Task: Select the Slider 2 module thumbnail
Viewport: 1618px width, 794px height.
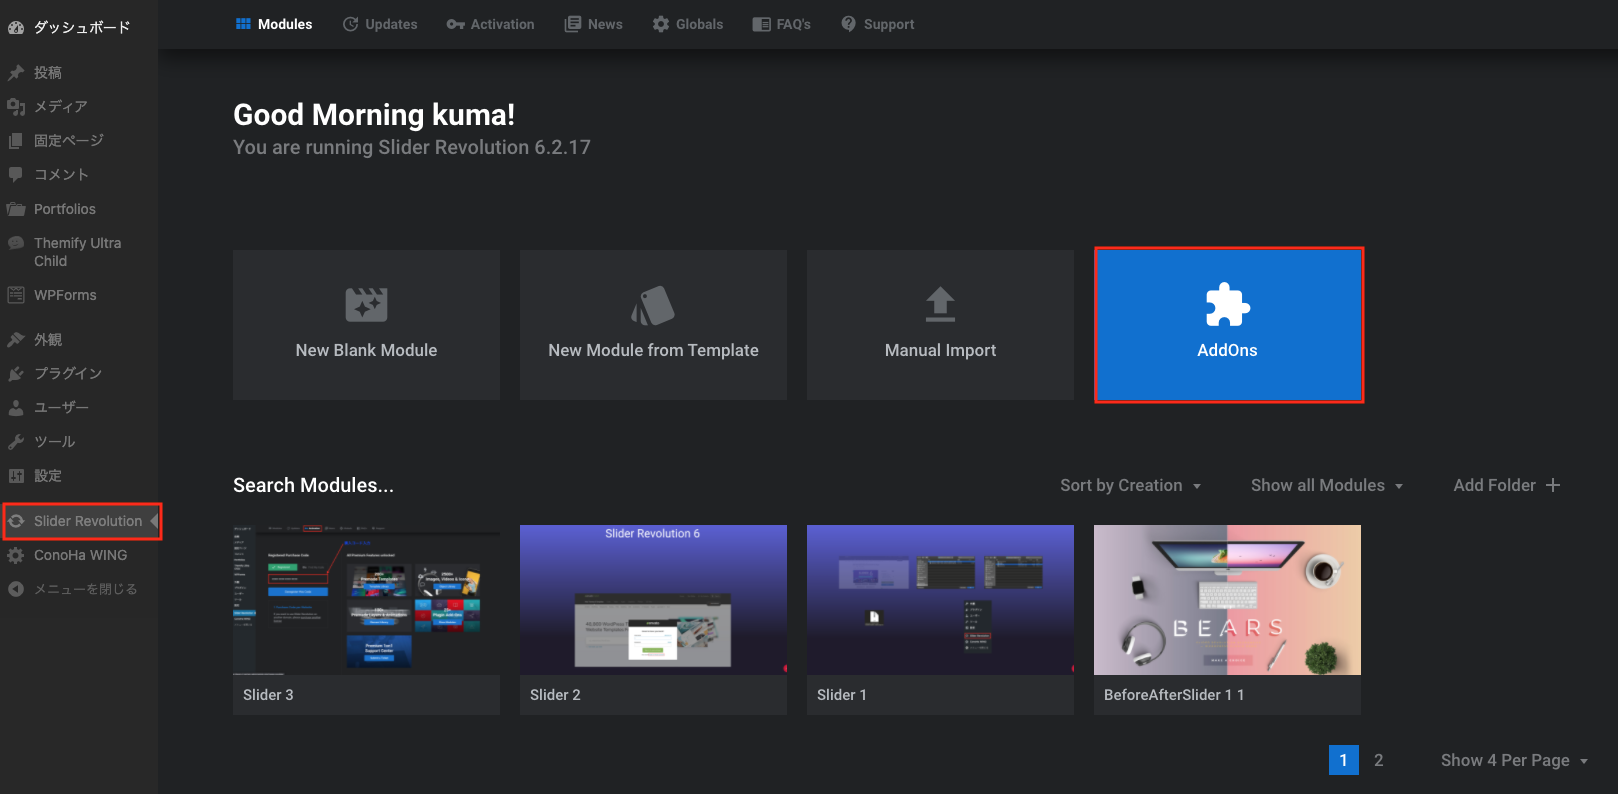Action: pos(653,600)
